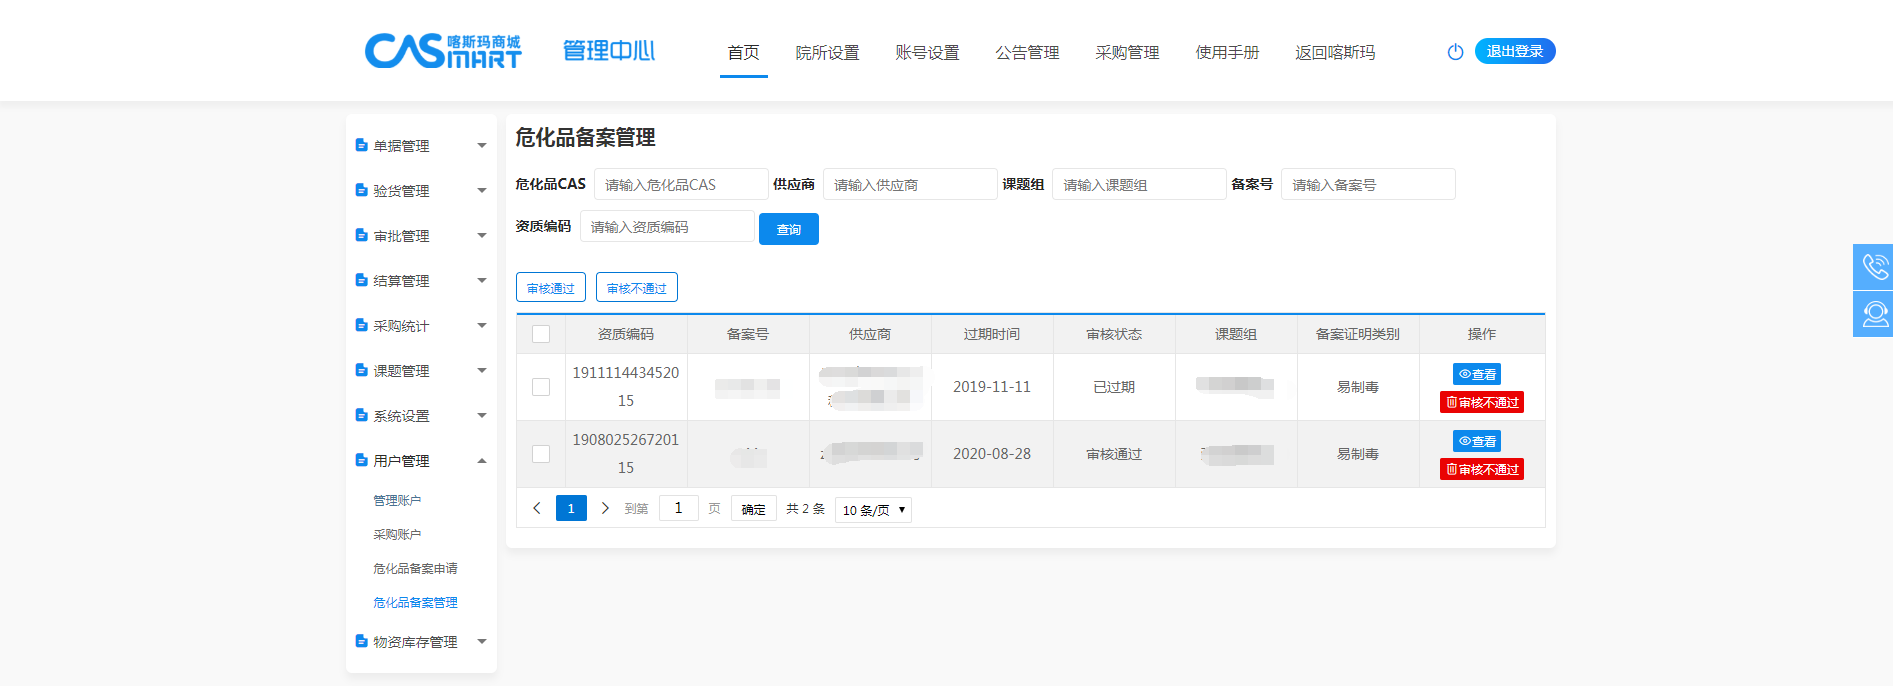The height and width of the screenshot is (686, 1893).
Task: Check the row for 2019-11-11 record
Action: (x=541, y=387)
